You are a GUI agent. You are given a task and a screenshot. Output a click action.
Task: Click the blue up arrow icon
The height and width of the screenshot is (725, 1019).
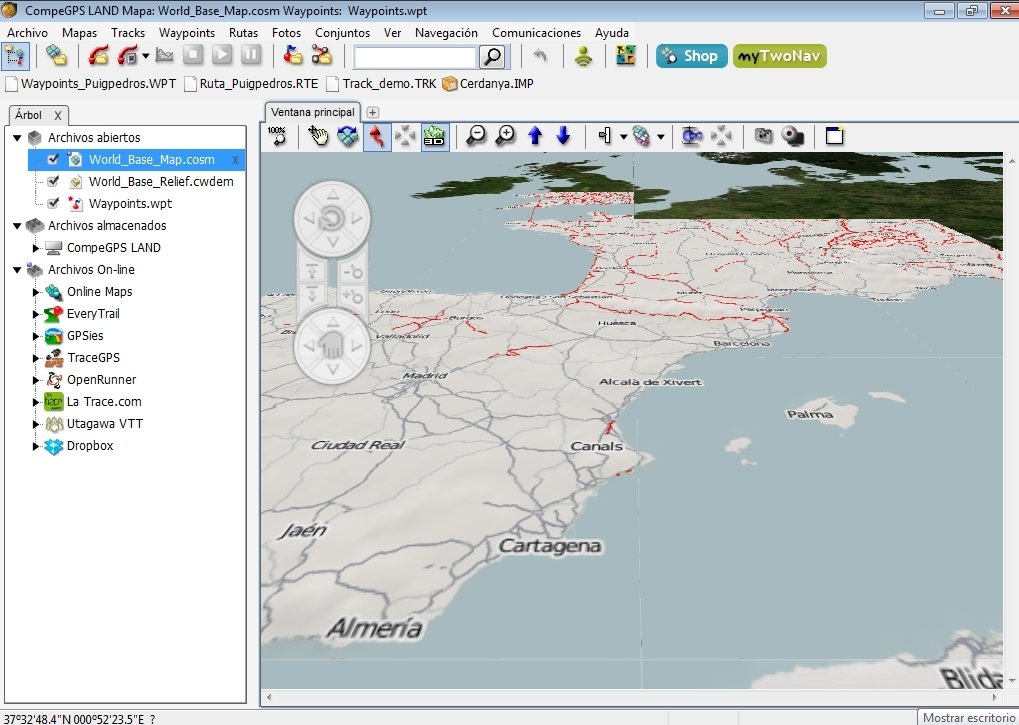point(535,136)
